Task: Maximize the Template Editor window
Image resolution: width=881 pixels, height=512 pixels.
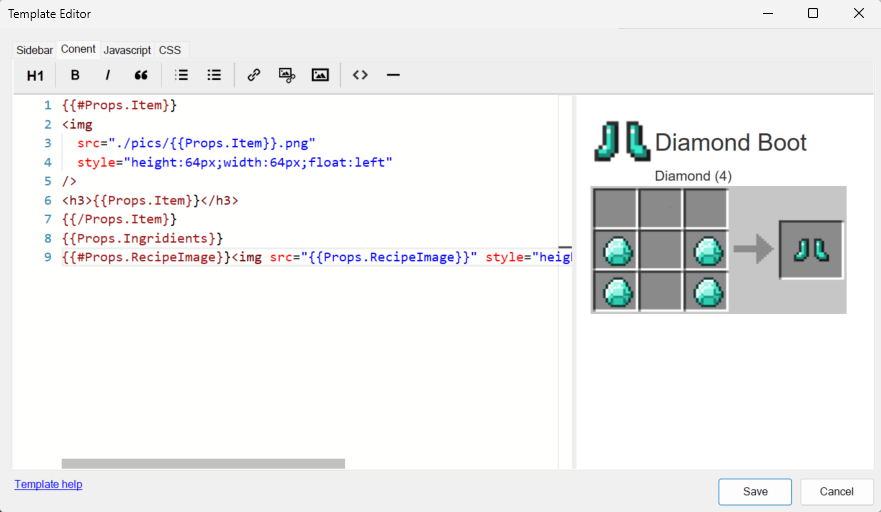Action: tap(812, 13)
